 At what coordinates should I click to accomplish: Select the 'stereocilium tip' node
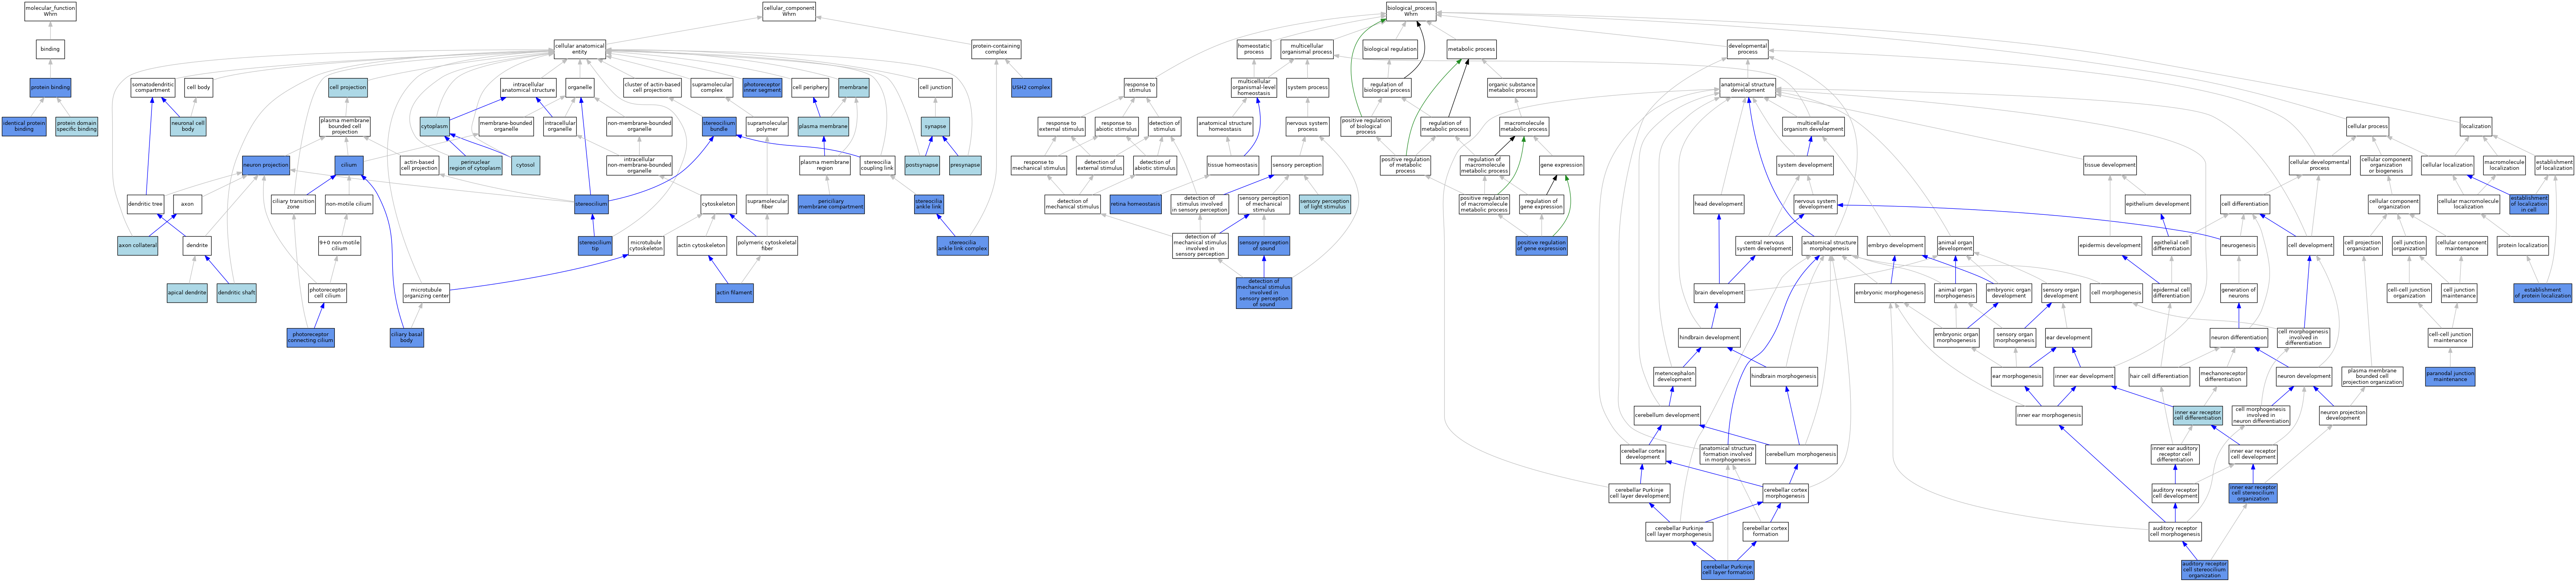point(595,245)
